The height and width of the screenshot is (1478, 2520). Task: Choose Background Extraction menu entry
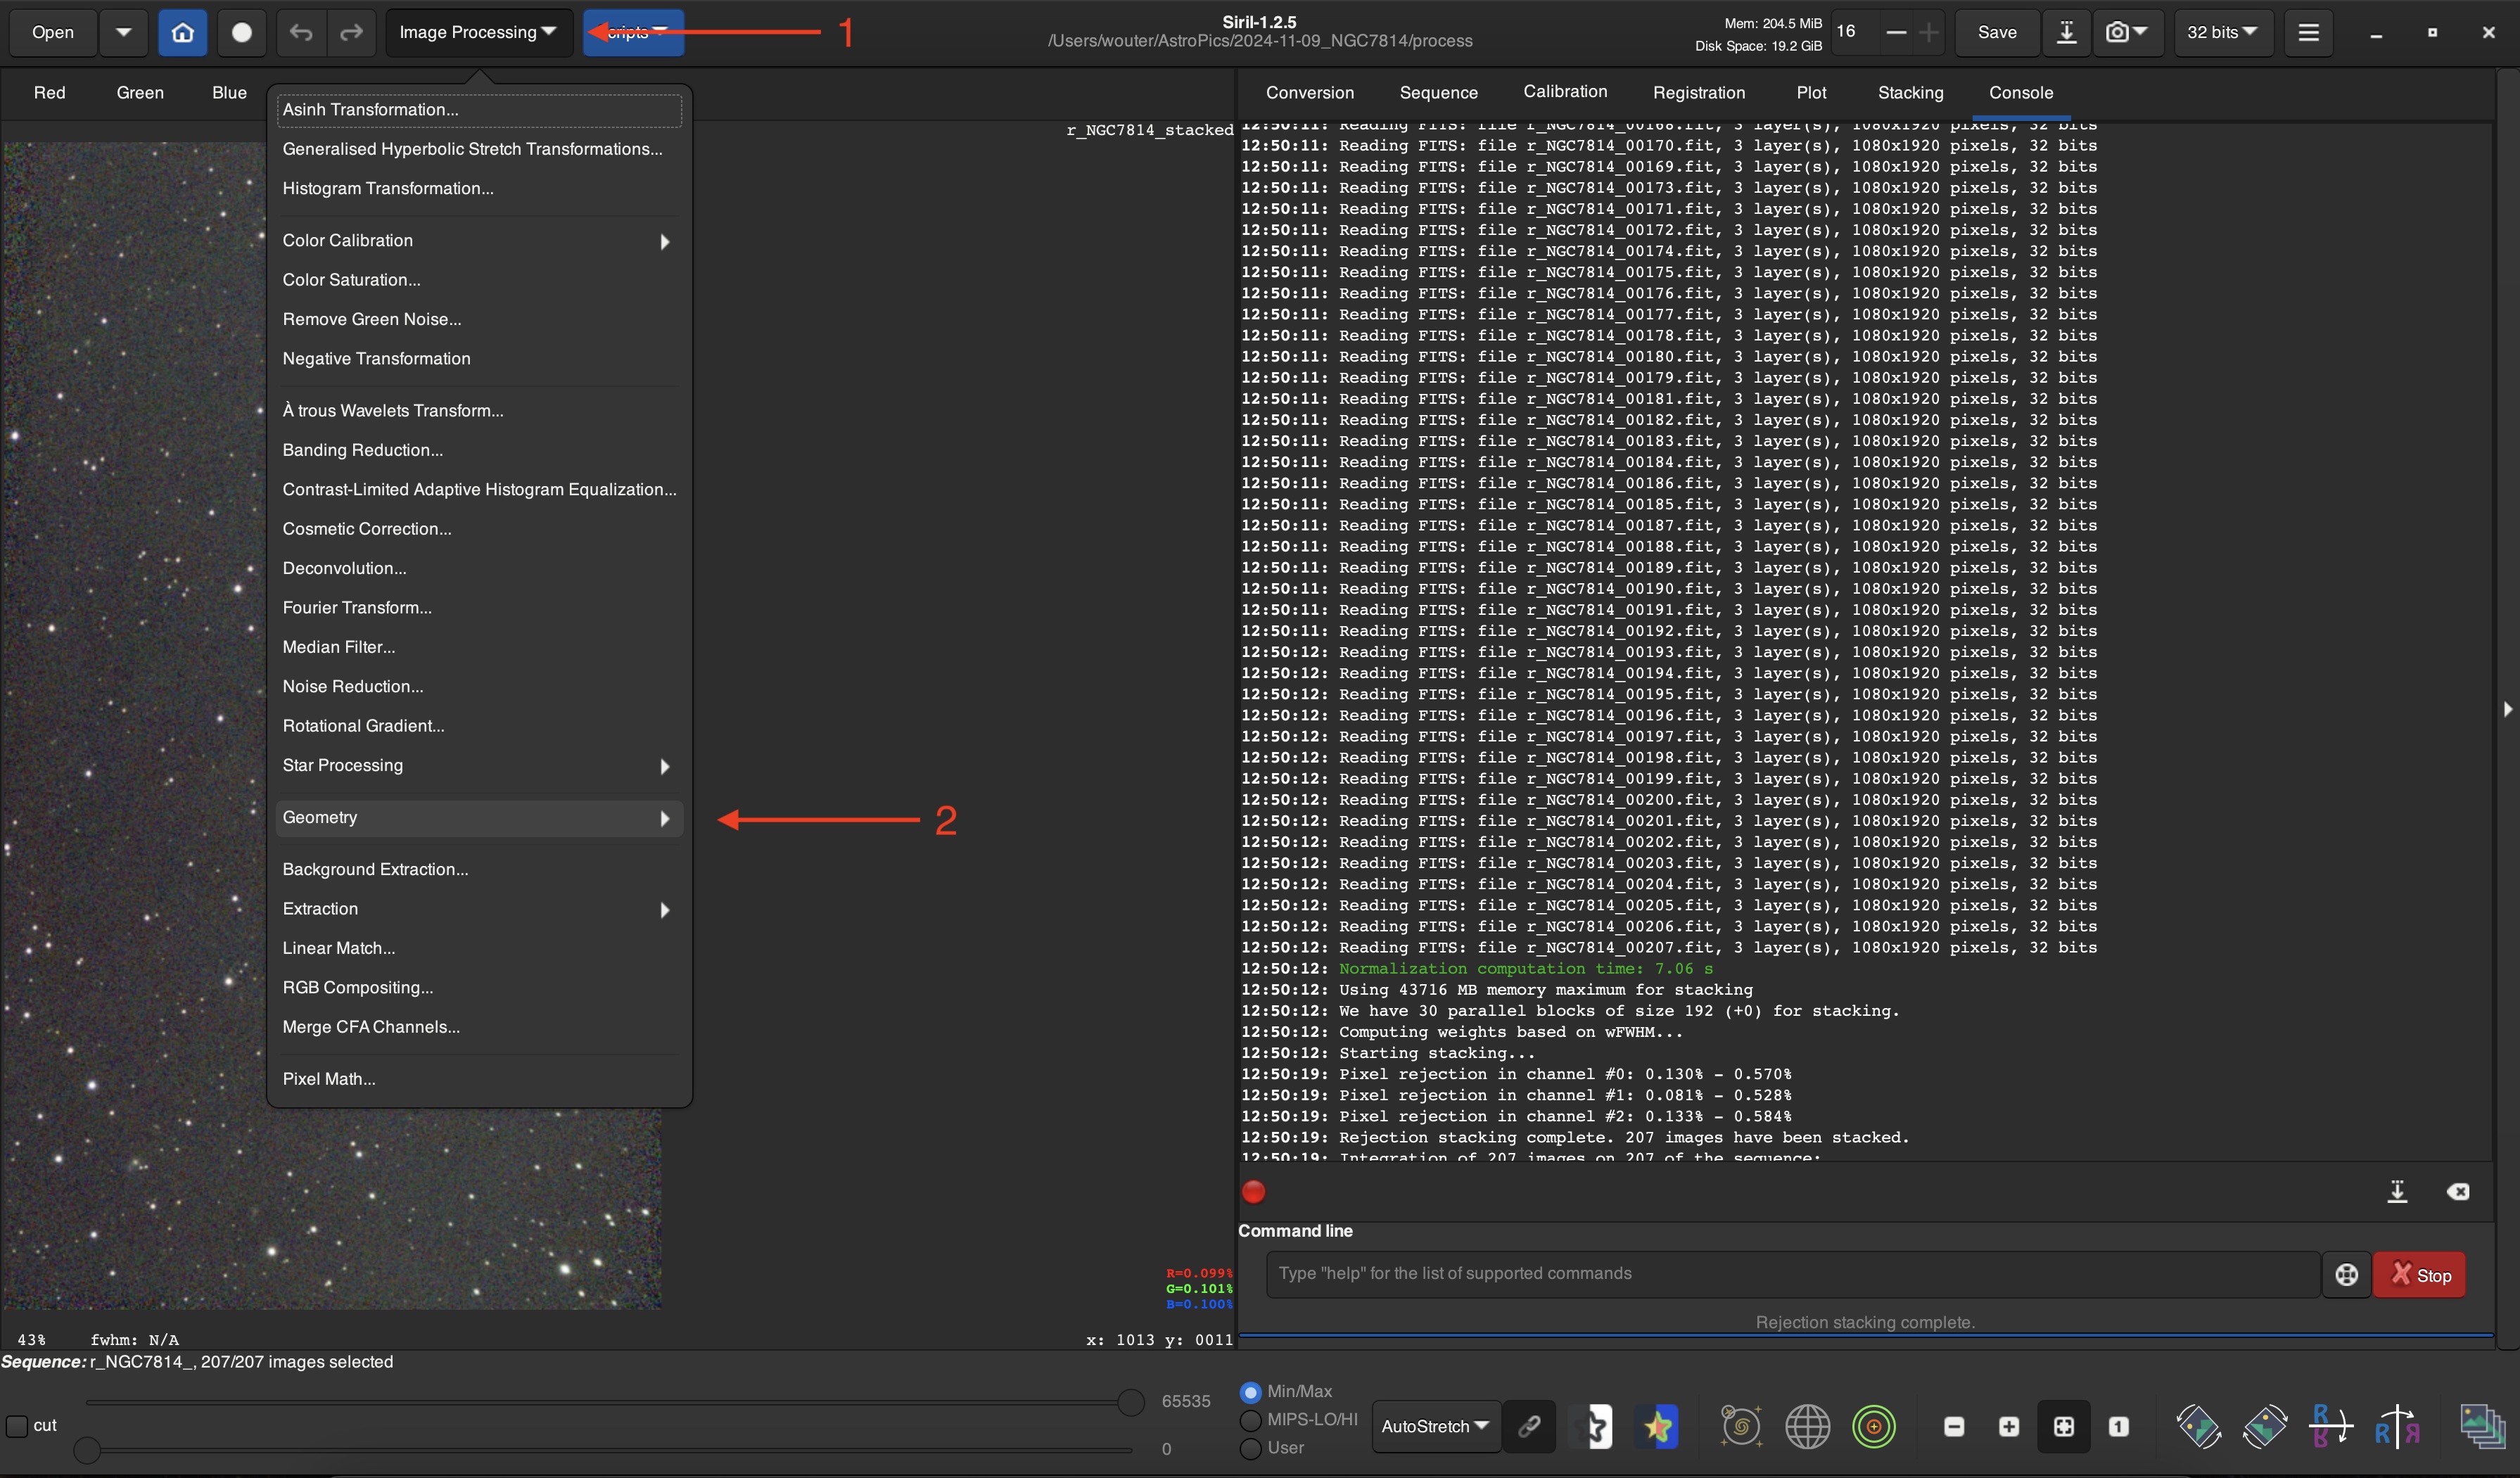pyautogui.click(x=375, y=869)
